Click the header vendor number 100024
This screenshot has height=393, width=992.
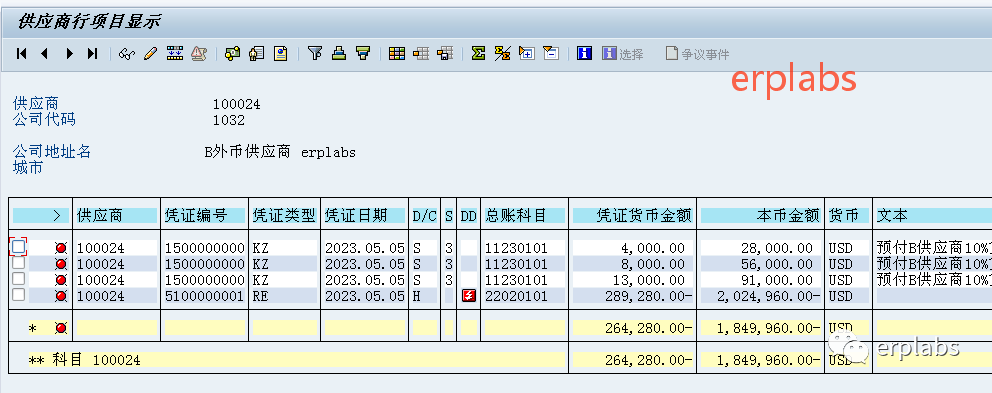(237, 104)
